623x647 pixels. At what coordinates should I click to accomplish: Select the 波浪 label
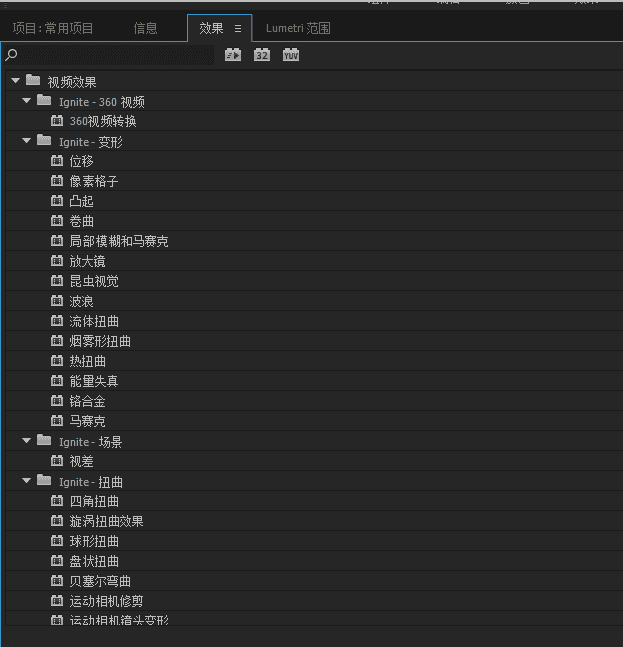click(81, 301)
